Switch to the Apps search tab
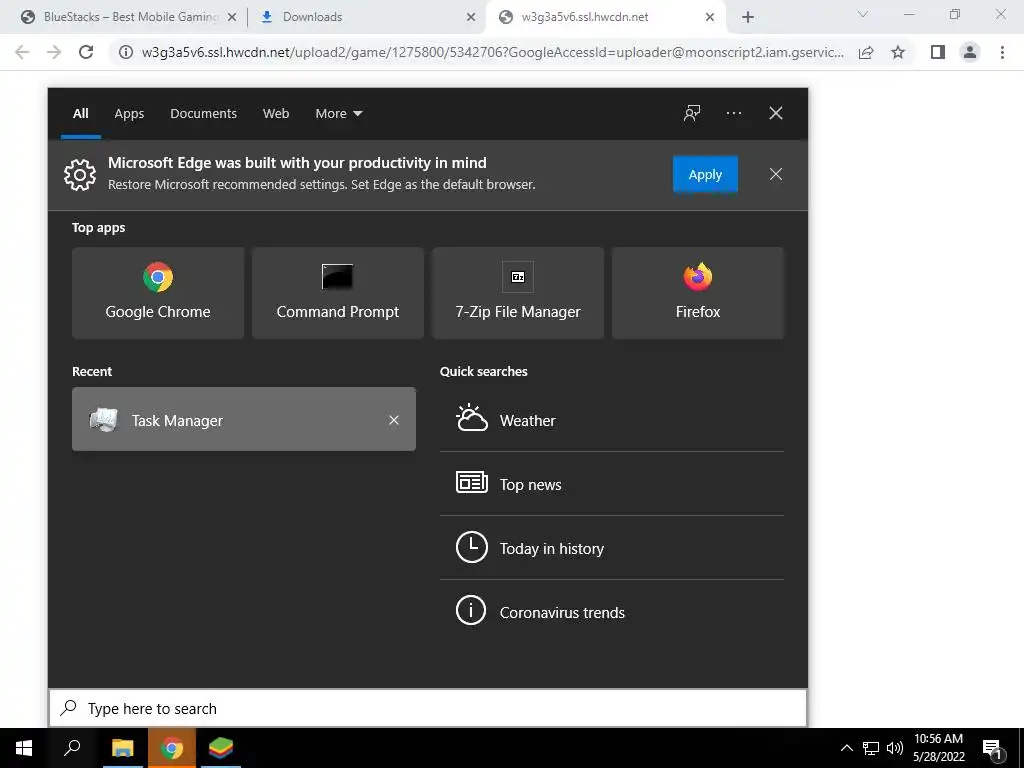 click(x=129, y=114)
